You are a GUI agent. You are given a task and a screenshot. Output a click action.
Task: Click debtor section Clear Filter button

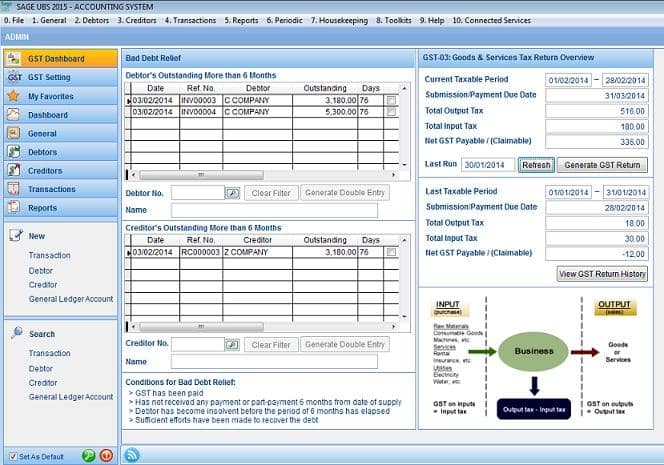(x=271, y=193)
